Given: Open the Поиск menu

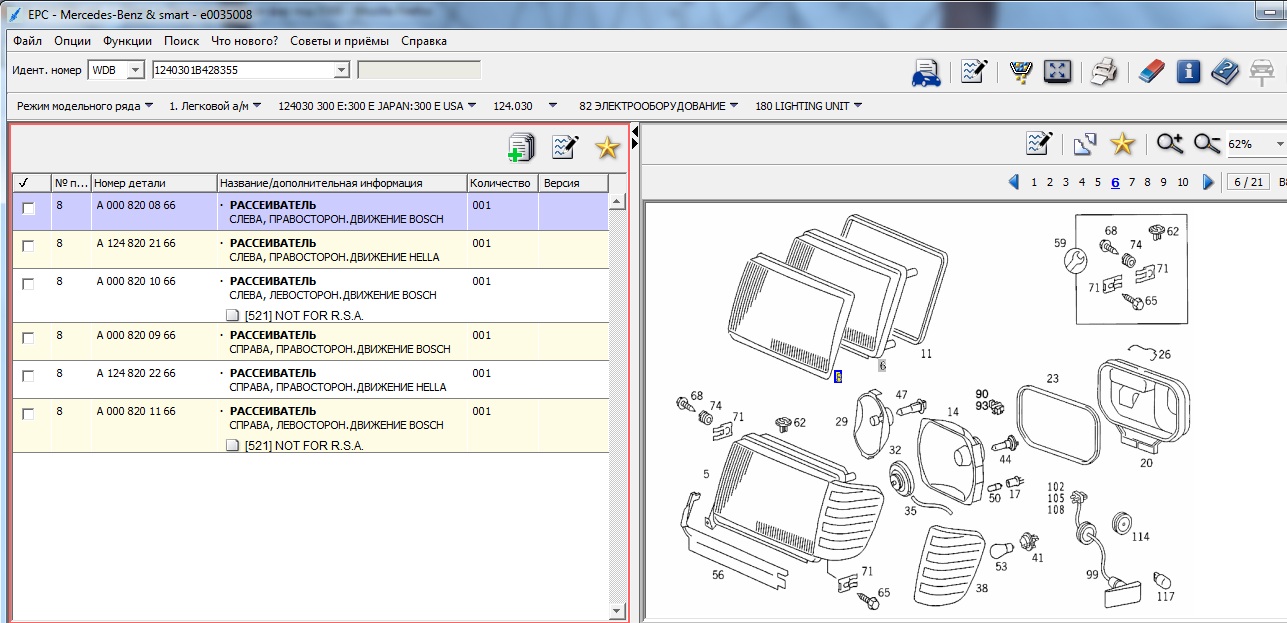Looking at the screenshot, I should 181,41.
